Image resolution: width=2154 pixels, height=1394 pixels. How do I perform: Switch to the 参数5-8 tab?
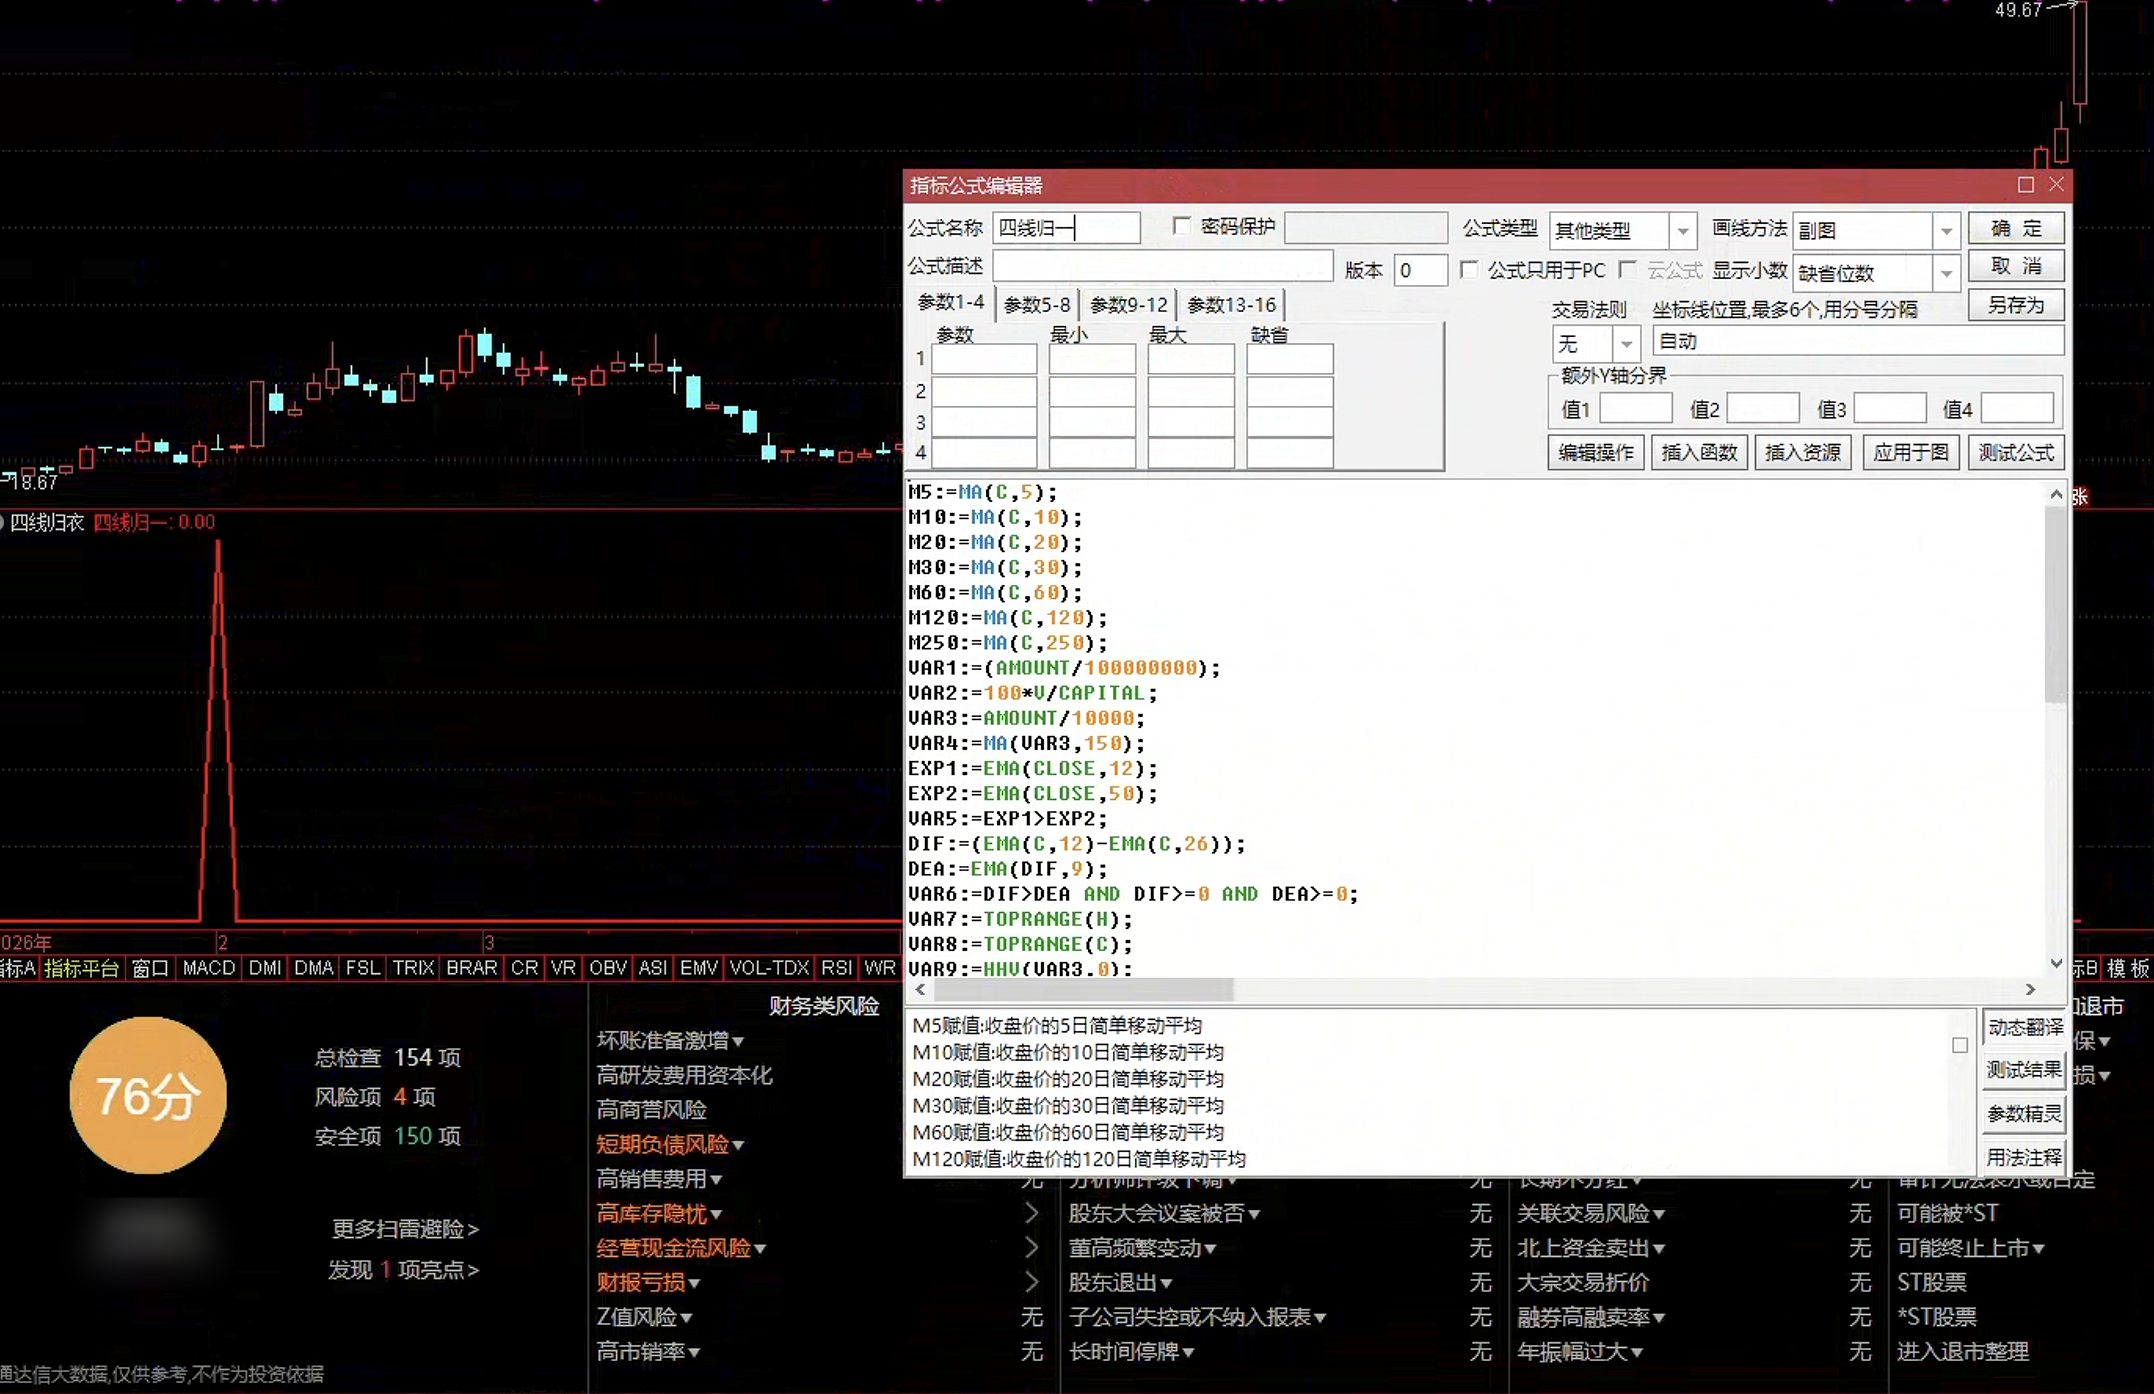(x=1037, y=305)
